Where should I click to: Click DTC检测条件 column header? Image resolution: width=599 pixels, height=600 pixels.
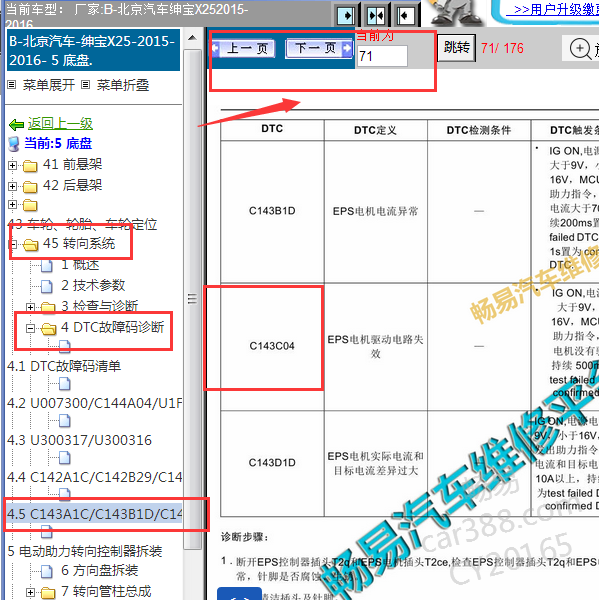tap(478, 130)
